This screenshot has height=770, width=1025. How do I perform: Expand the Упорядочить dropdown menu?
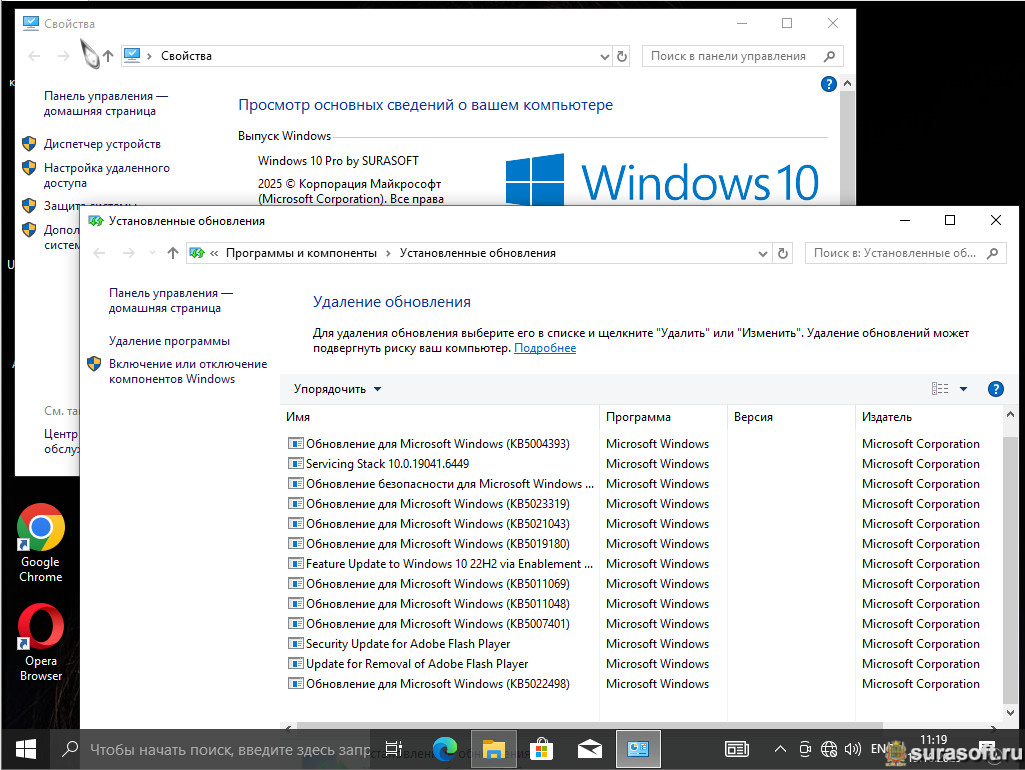337,389
